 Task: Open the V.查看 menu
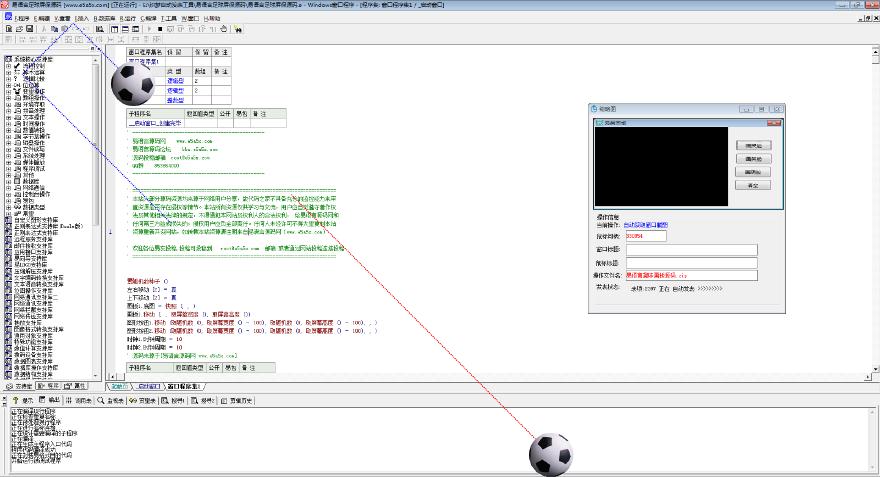click(x=62, y=19)
